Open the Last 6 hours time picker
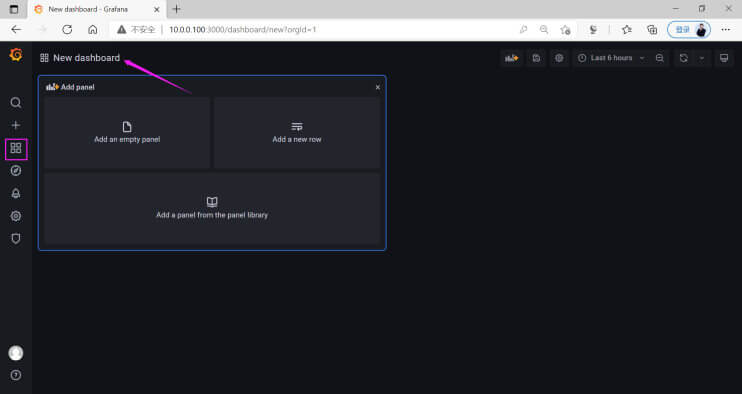The width and height of the screenshot is (742, 394). coord(611,58)
